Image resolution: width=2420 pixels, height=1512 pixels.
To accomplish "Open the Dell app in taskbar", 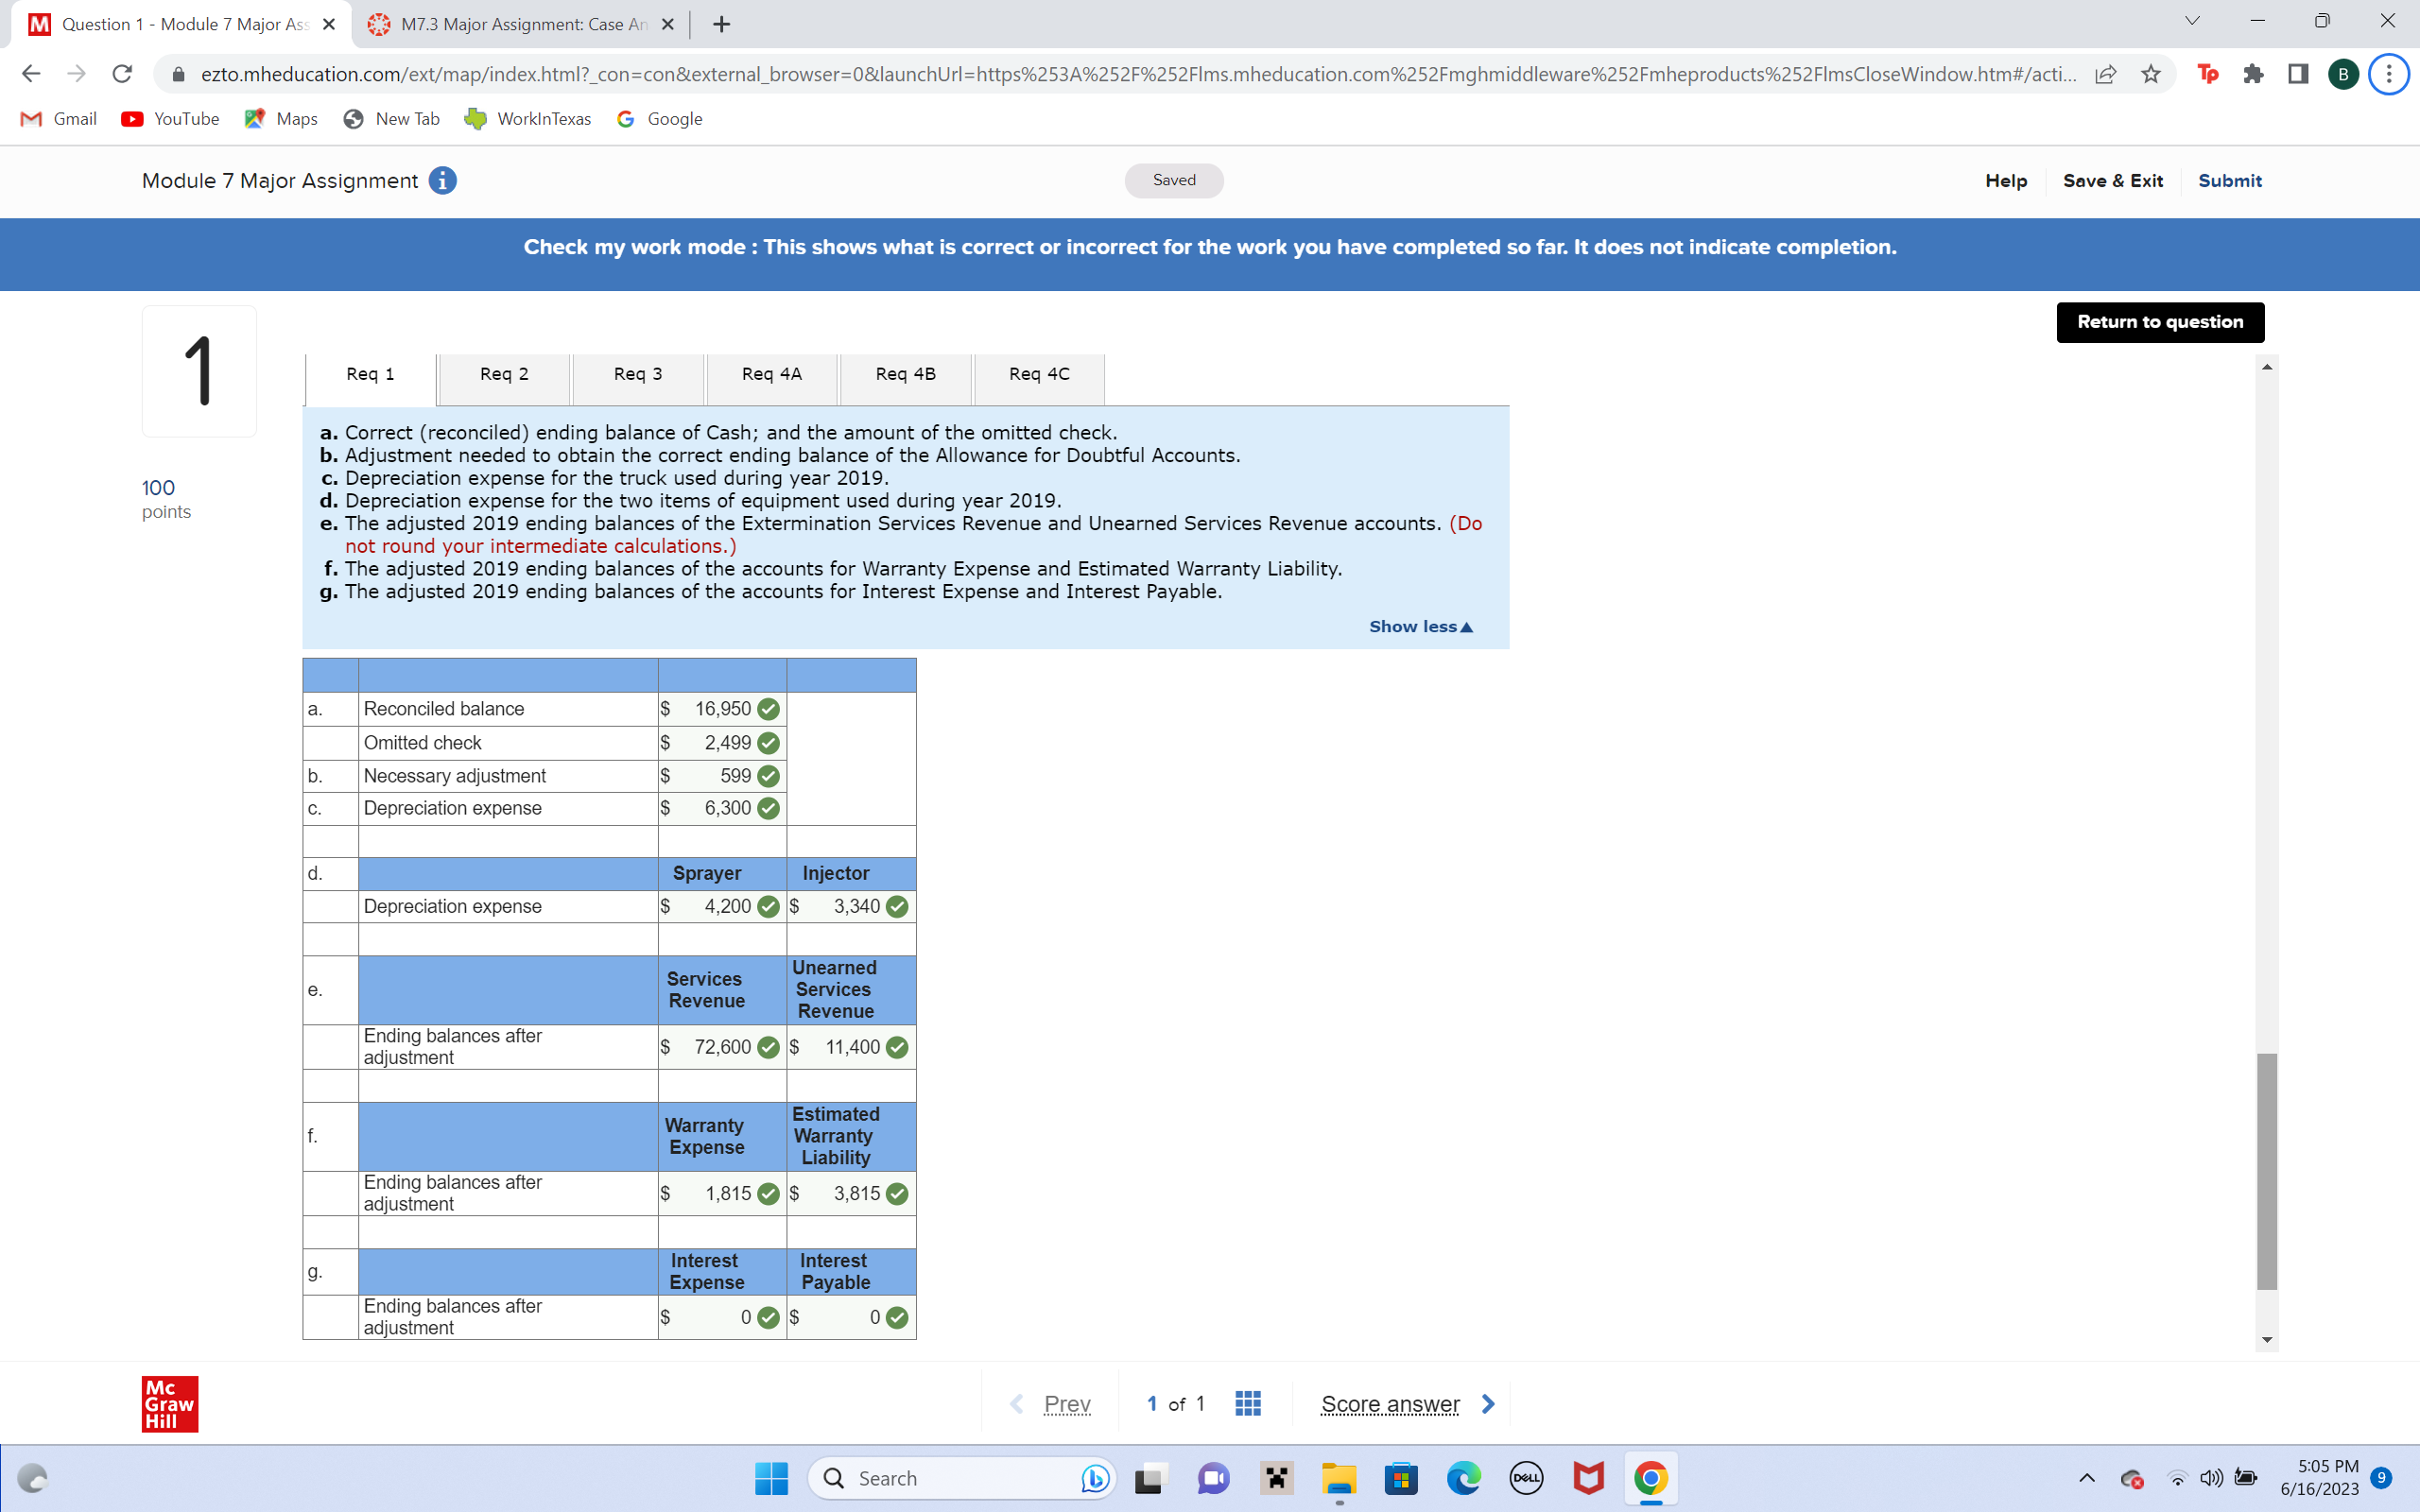I will [x=1526, y=1478].
